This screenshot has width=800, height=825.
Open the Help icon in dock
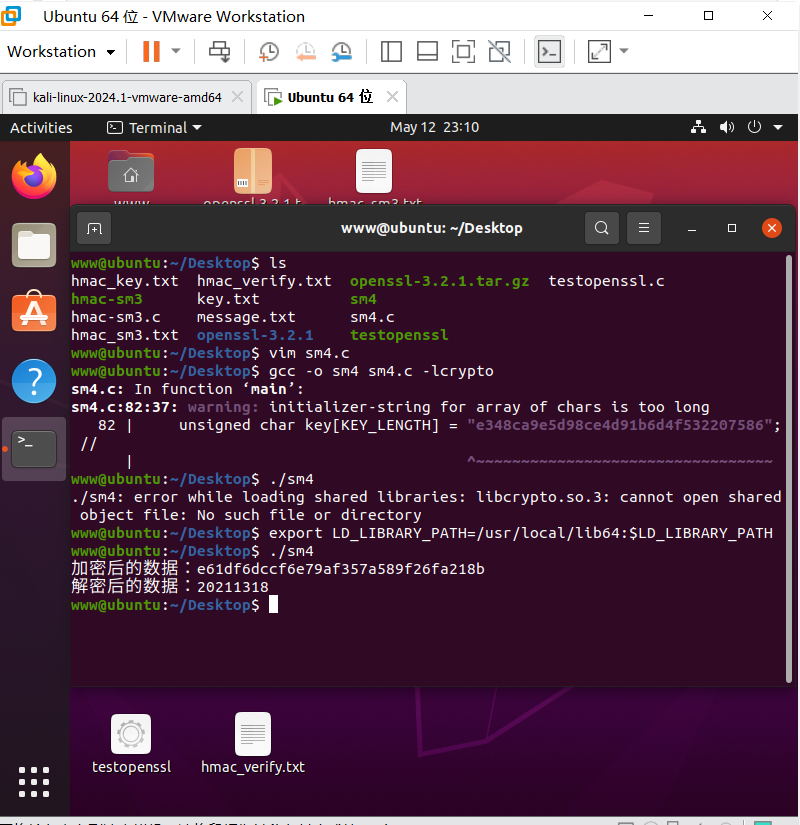[x=34, y=381]
